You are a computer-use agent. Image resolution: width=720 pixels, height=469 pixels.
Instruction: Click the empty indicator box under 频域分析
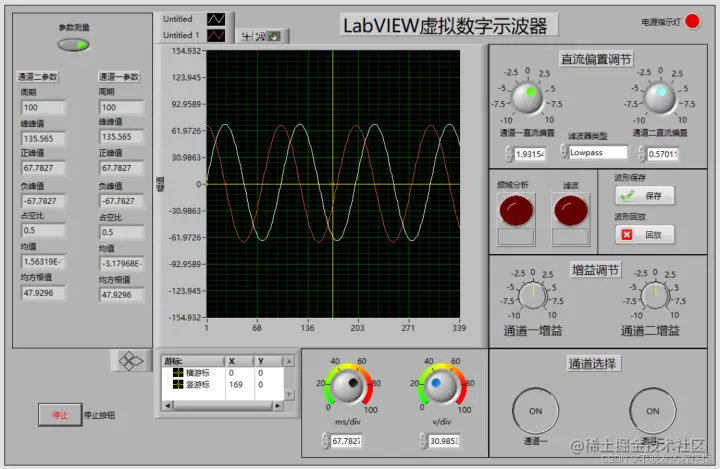(516, 237)
